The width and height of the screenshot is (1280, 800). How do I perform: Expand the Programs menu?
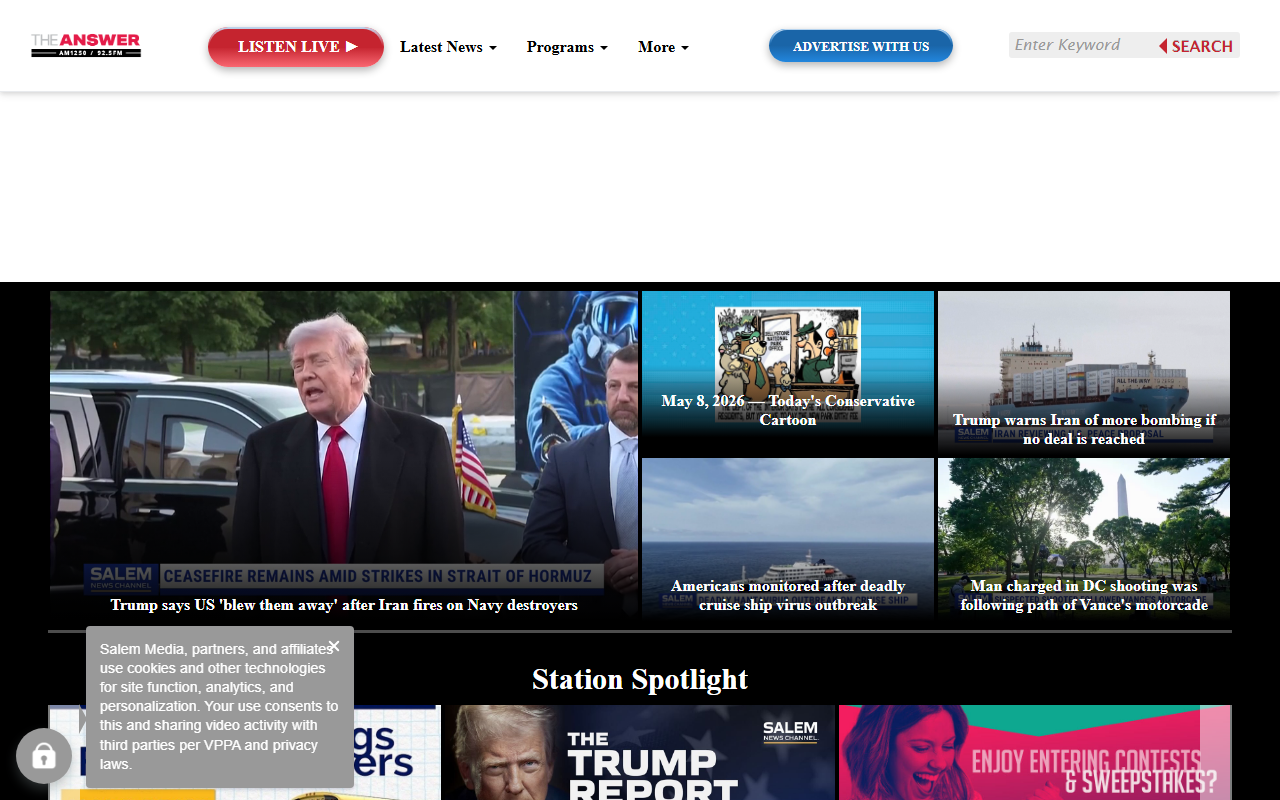[567, 47]
